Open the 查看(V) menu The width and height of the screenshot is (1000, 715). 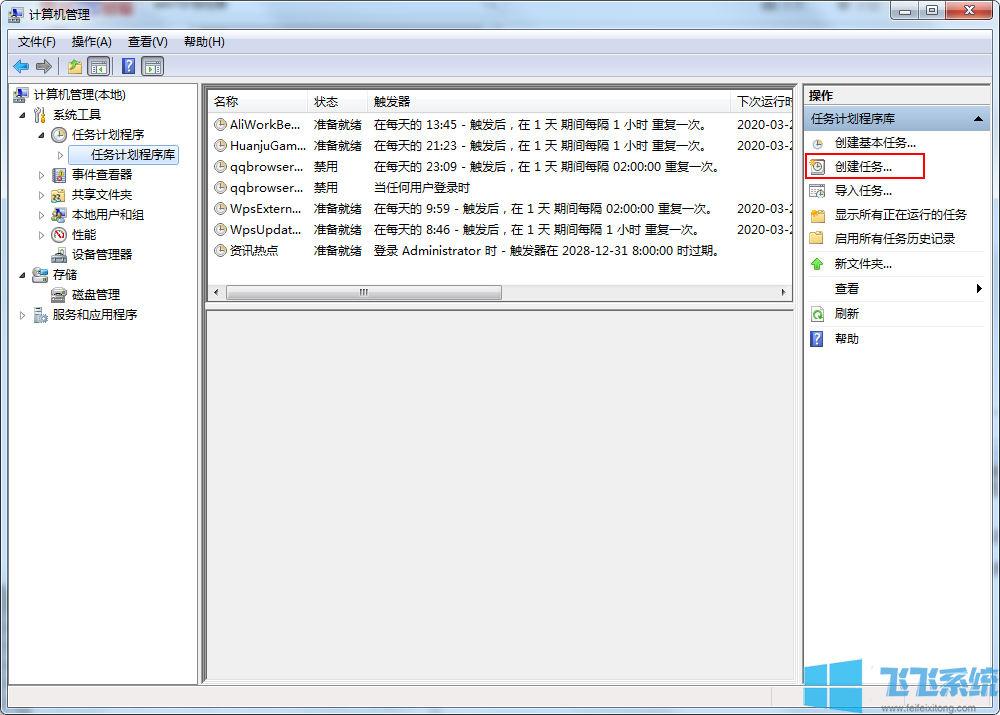(x=146, y=41)
